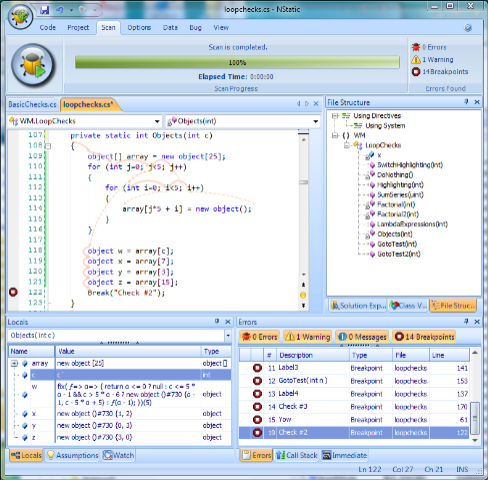
Task: Click the yellow marker on editor scrollbar
Action: (x=303, y=295)
